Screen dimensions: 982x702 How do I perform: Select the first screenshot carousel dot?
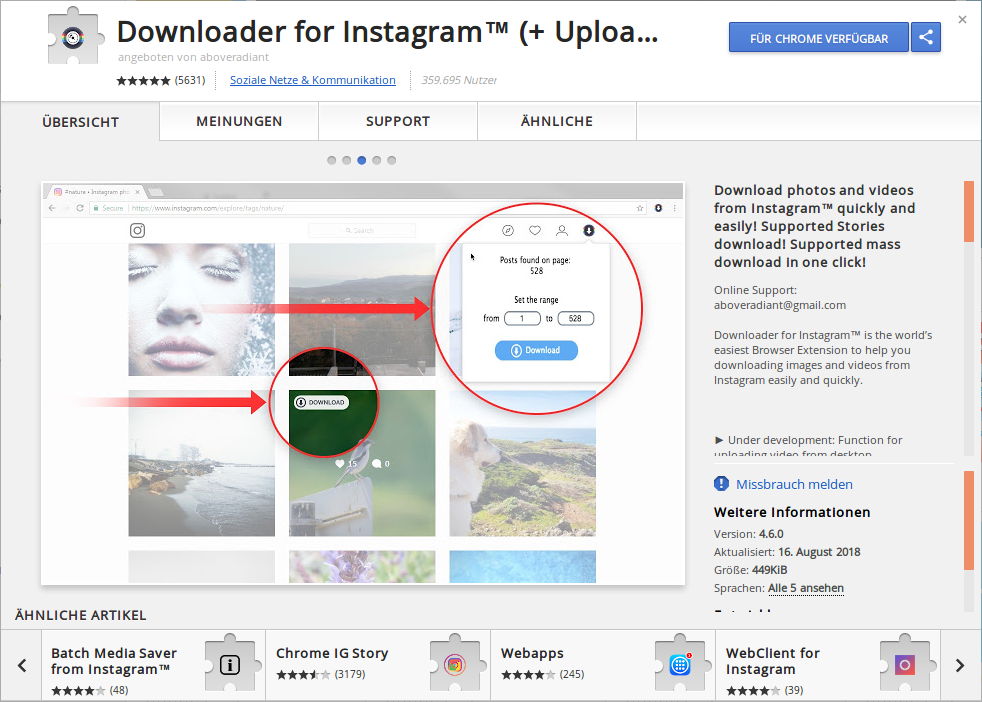click(x=331, y=160)
